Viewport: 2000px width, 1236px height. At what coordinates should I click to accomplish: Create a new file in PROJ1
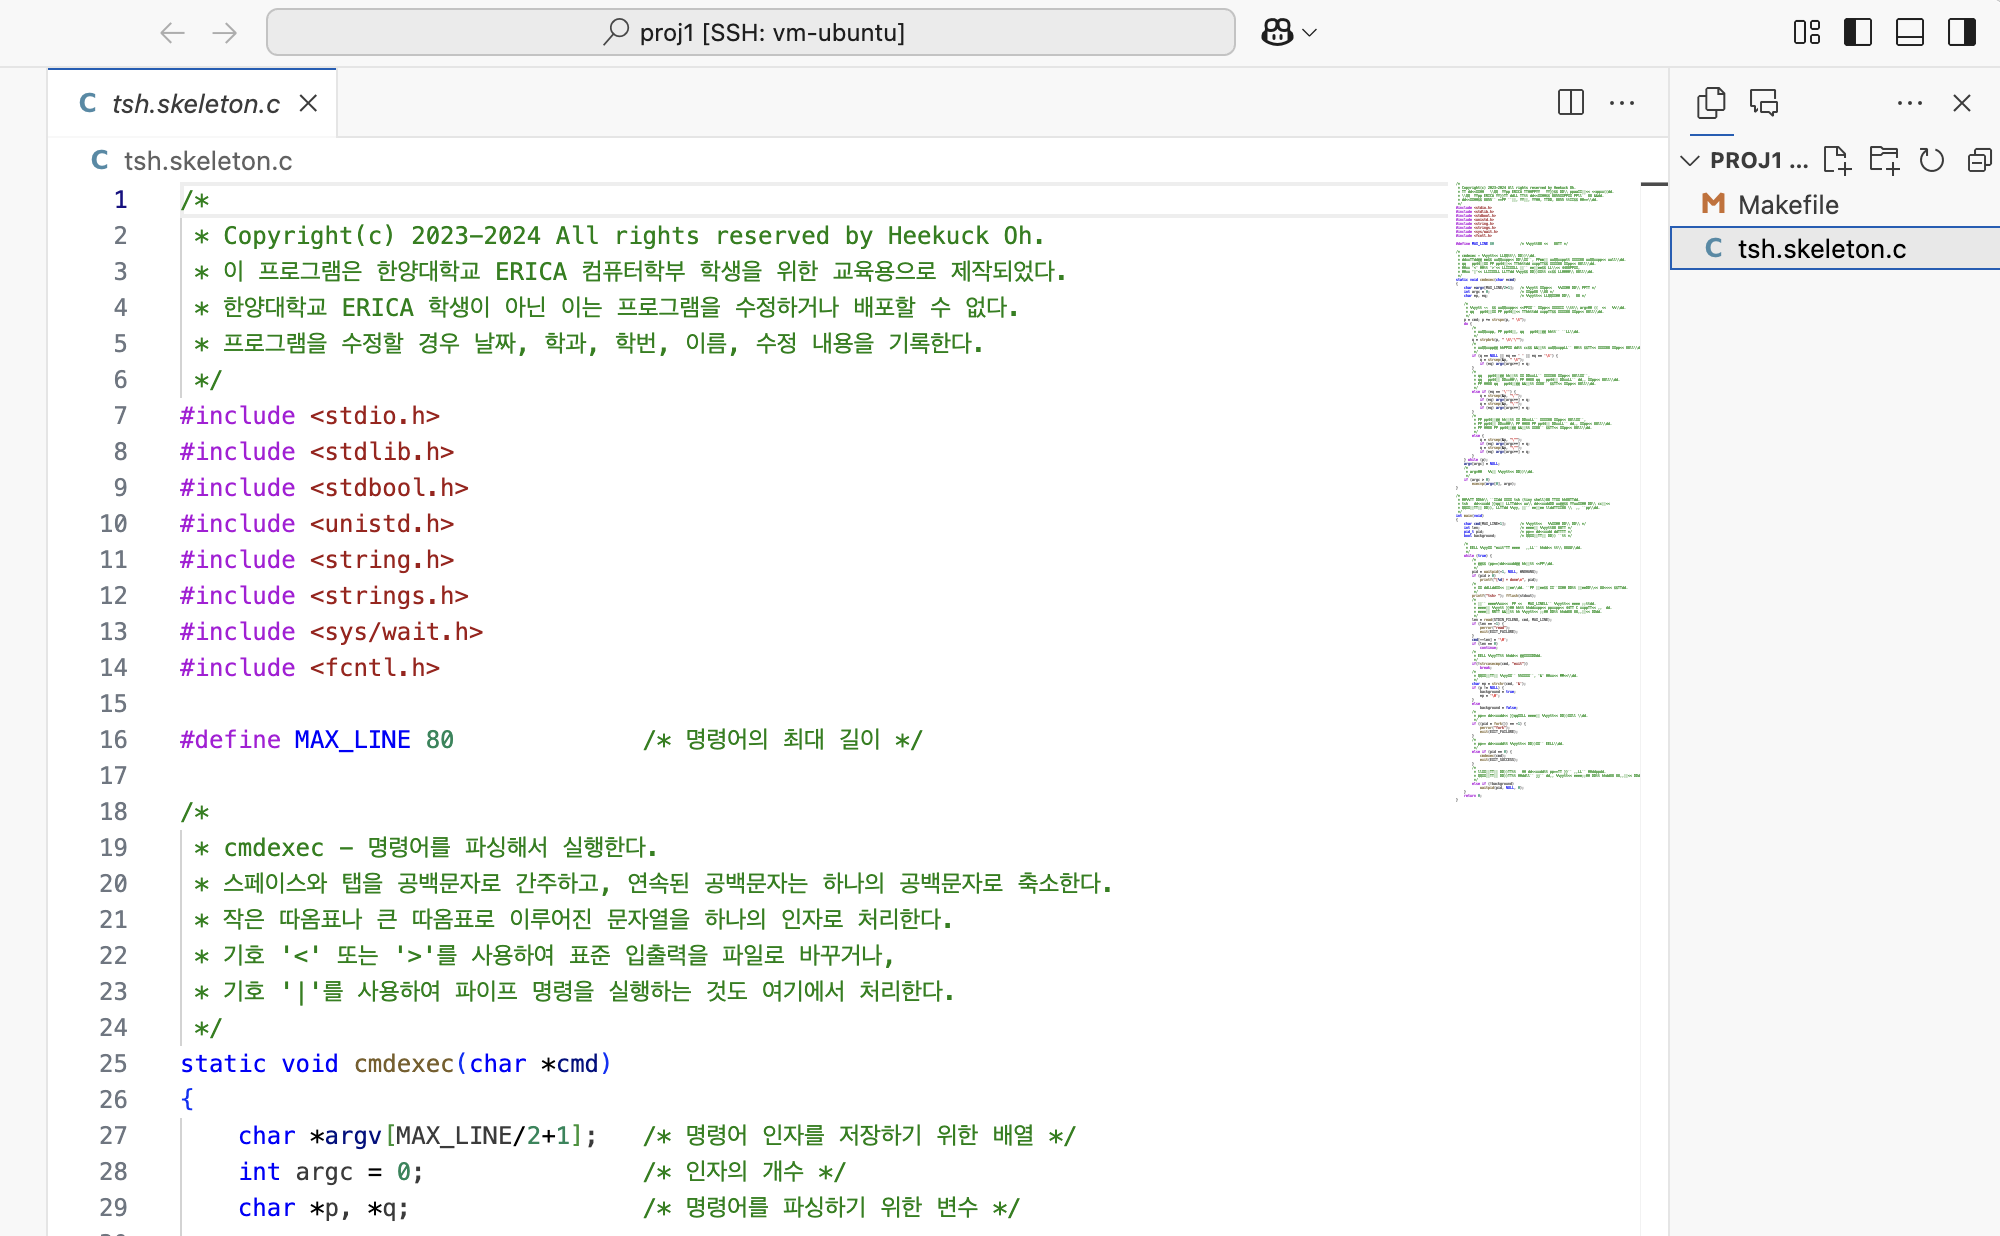pyautogui.click(x=1837, y=160)
